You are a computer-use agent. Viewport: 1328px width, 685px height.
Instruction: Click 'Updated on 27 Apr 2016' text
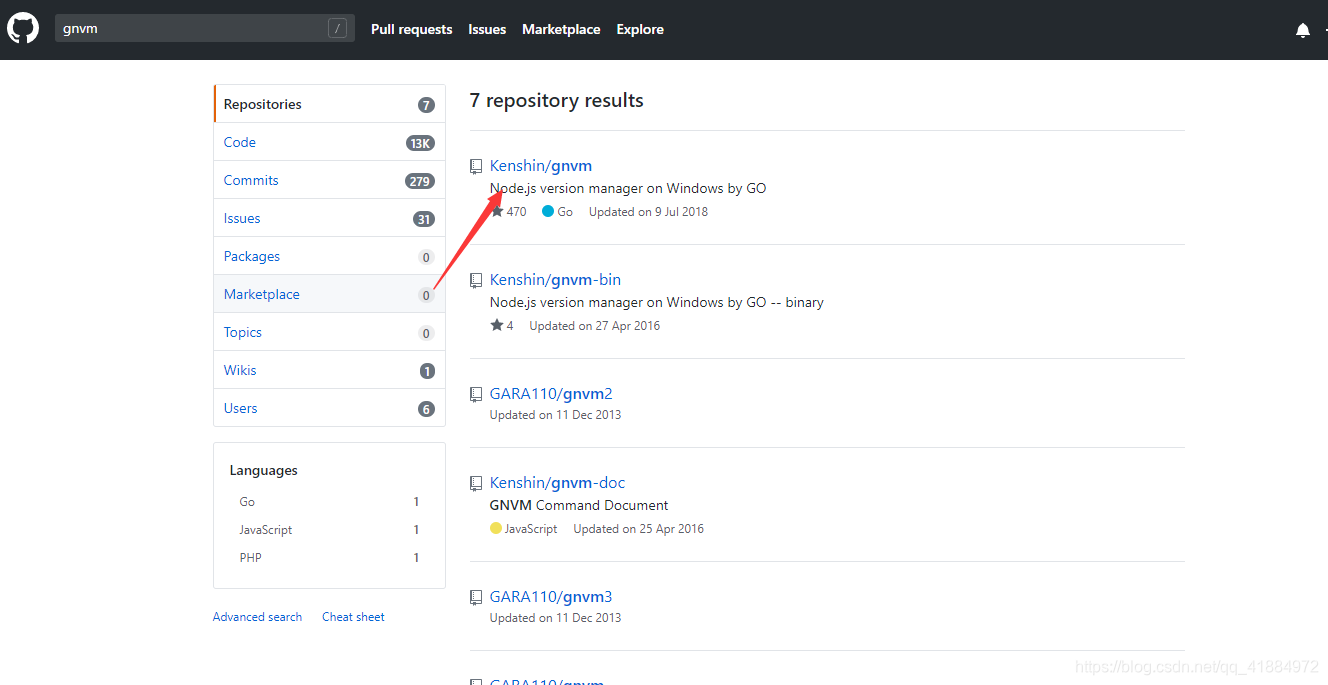click(x=595, y=326)
